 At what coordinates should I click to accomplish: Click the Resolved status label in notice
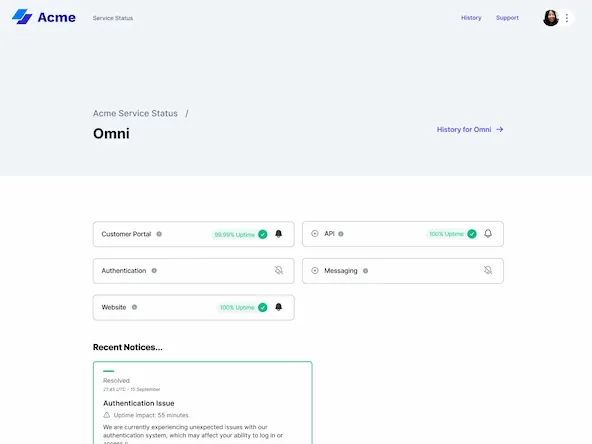pos(116,381)
